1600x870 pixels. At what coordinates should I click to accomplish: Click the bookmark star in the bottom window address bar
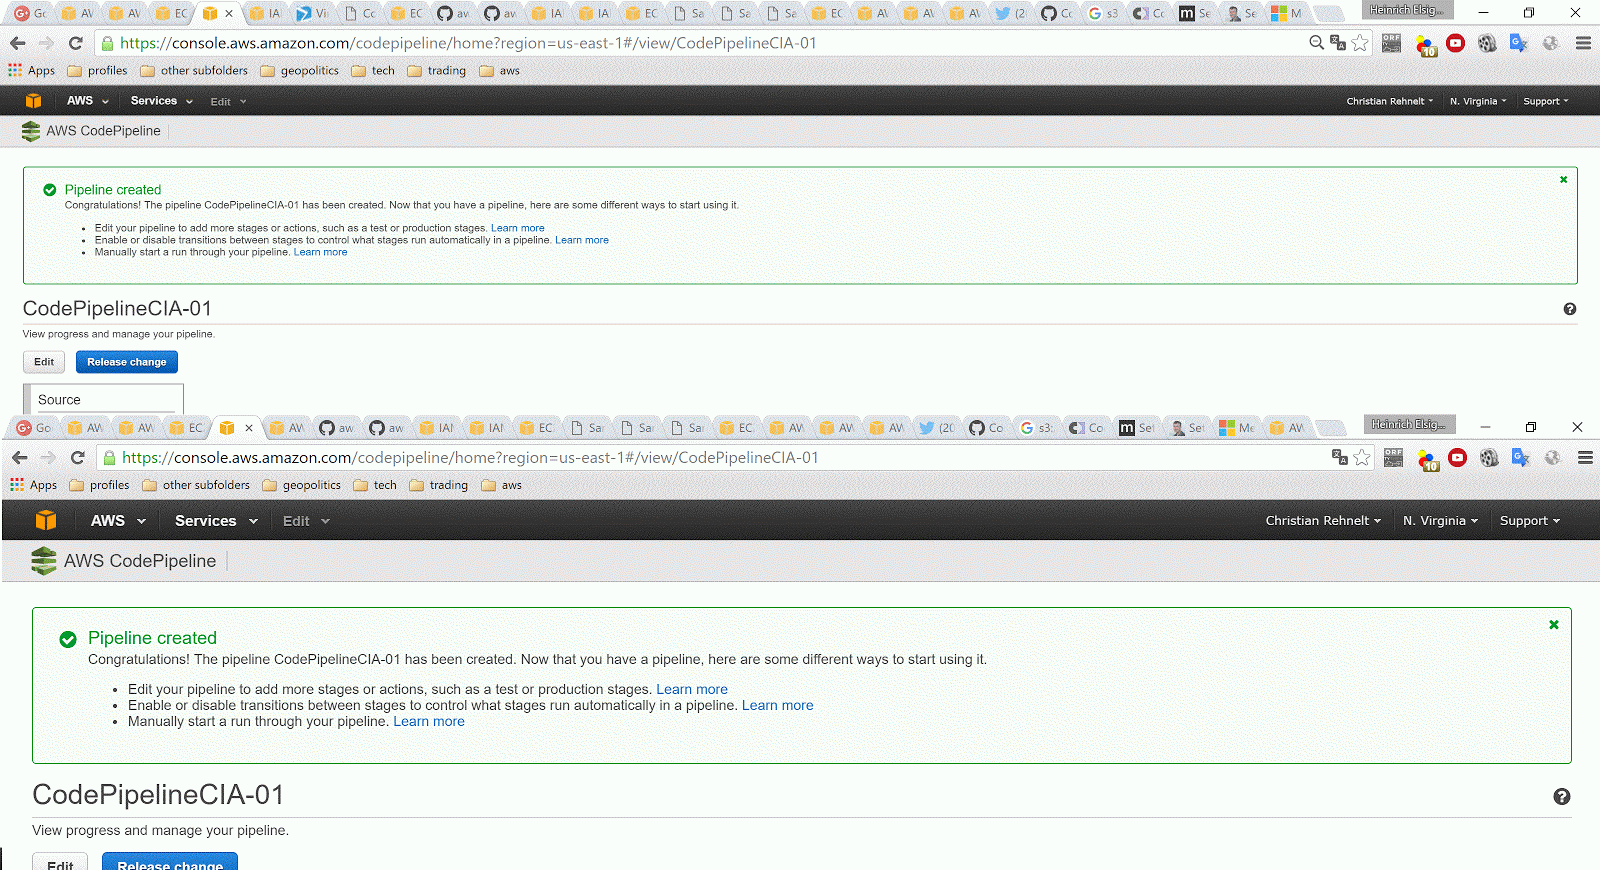coord(1362,457)
